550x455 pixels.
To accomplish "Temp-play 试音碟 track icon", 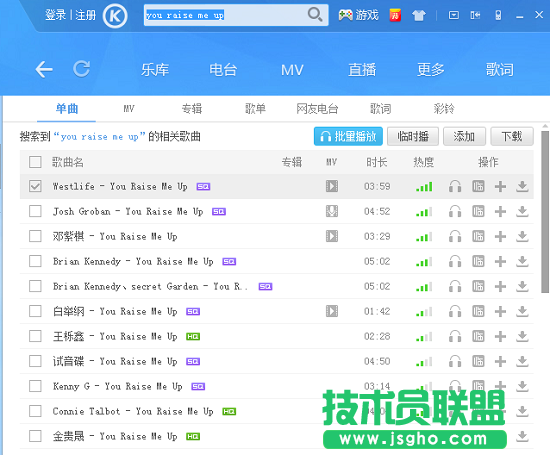I will click(x=478, y=361).
